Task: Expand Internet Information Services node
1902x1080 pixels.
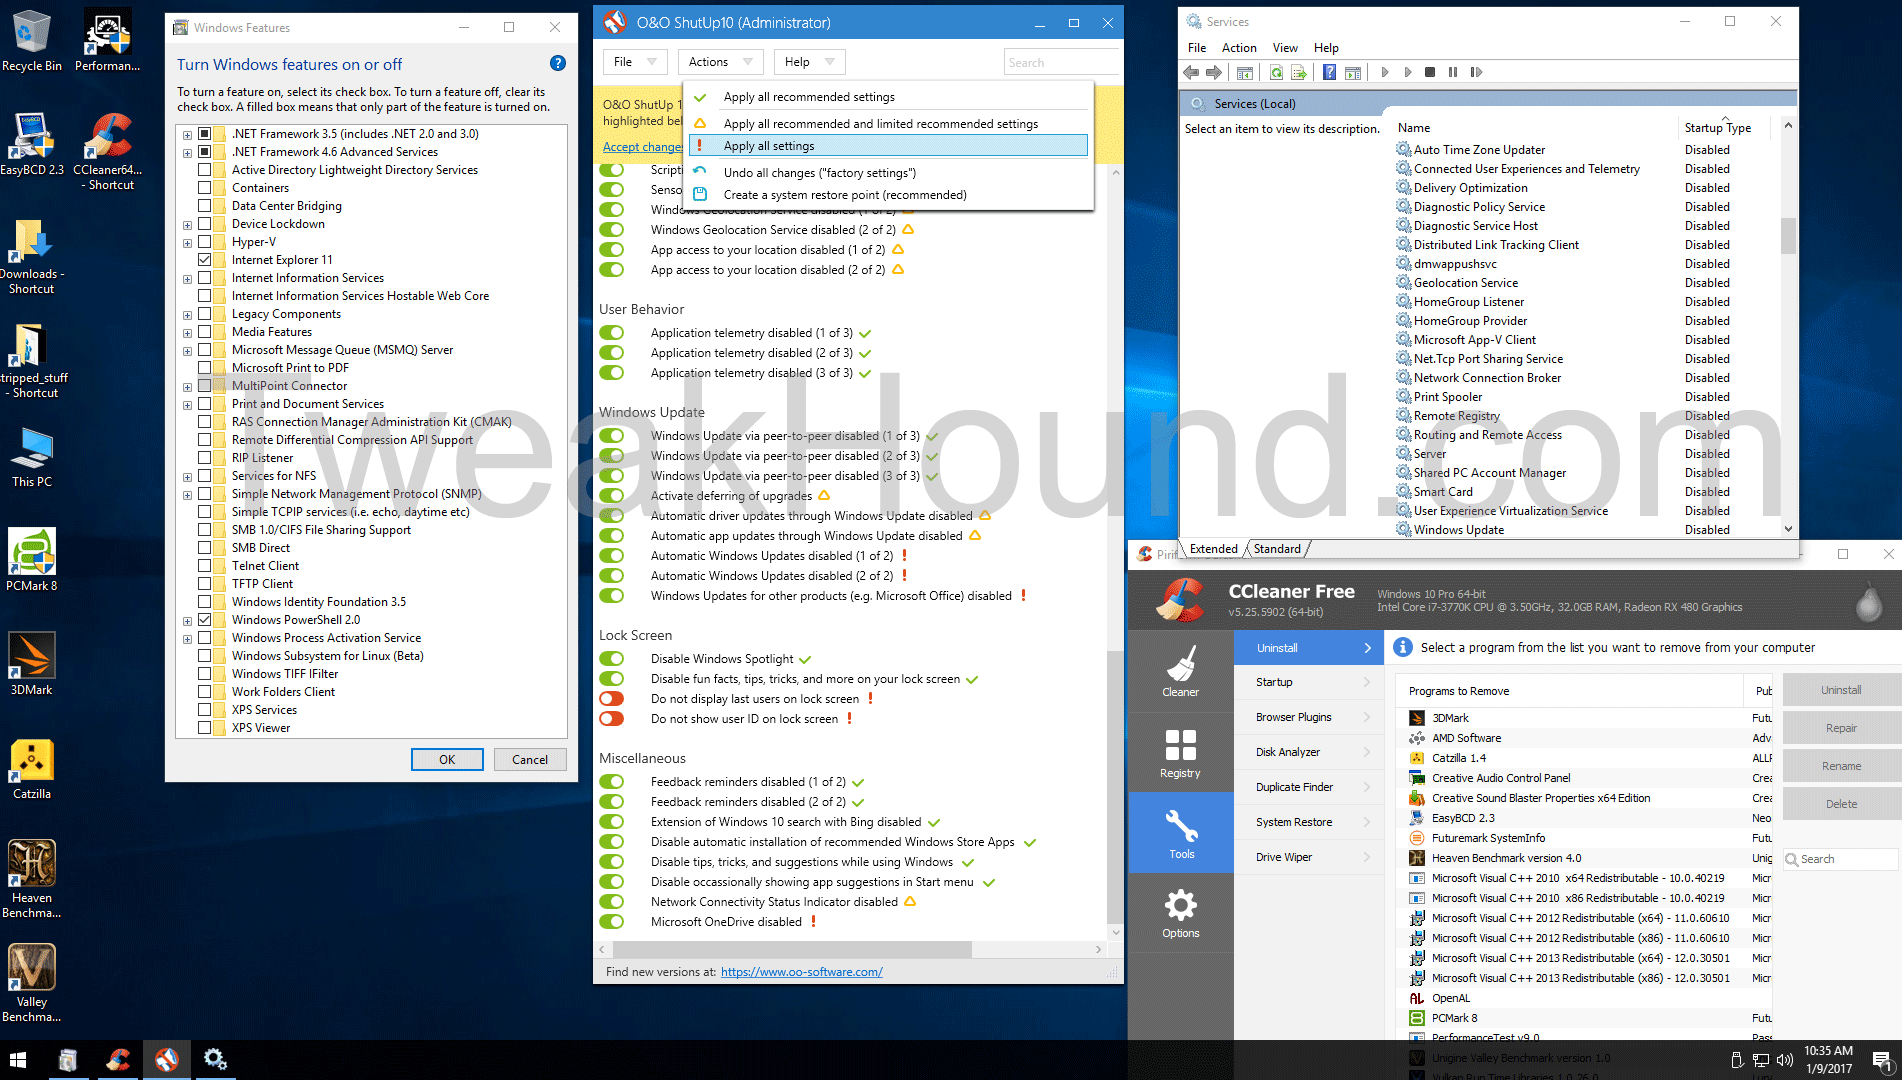Action: click(x=187, y=278)
